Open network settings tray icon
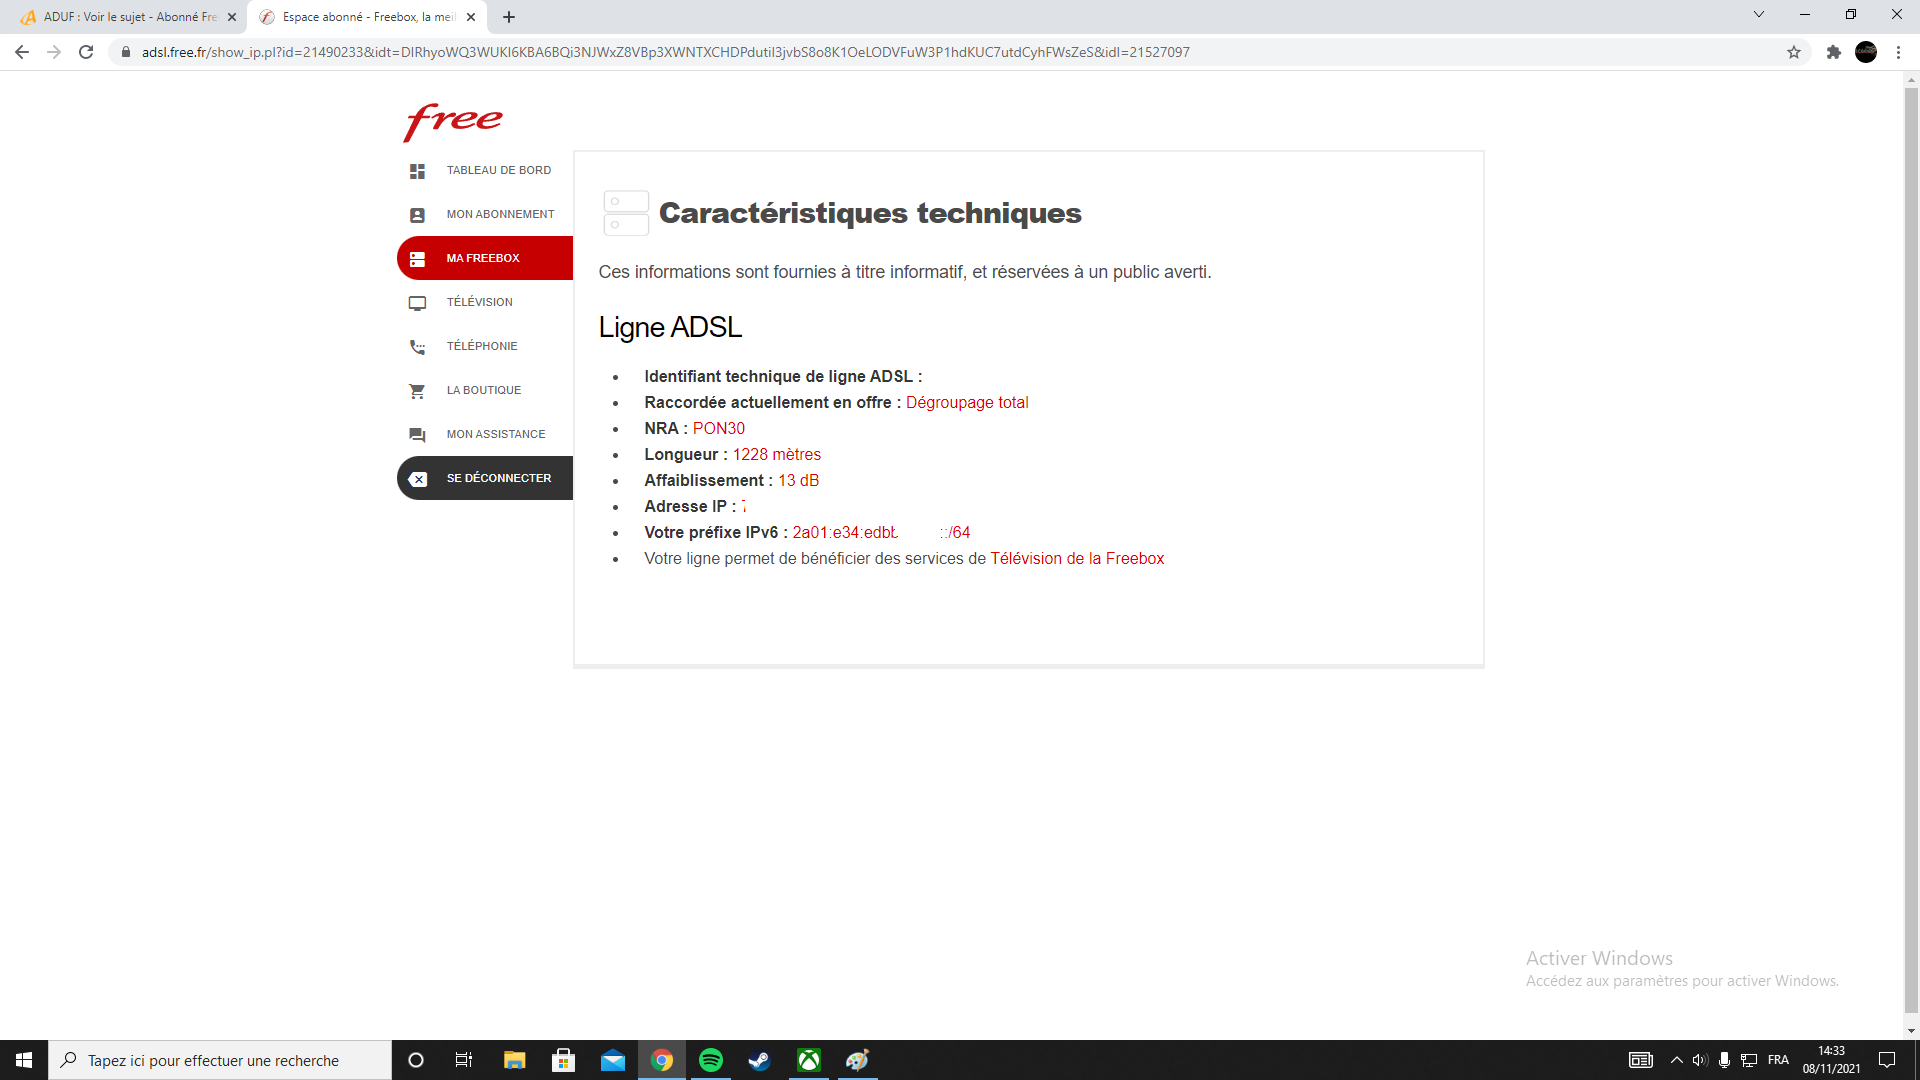 [1749, 1060]
